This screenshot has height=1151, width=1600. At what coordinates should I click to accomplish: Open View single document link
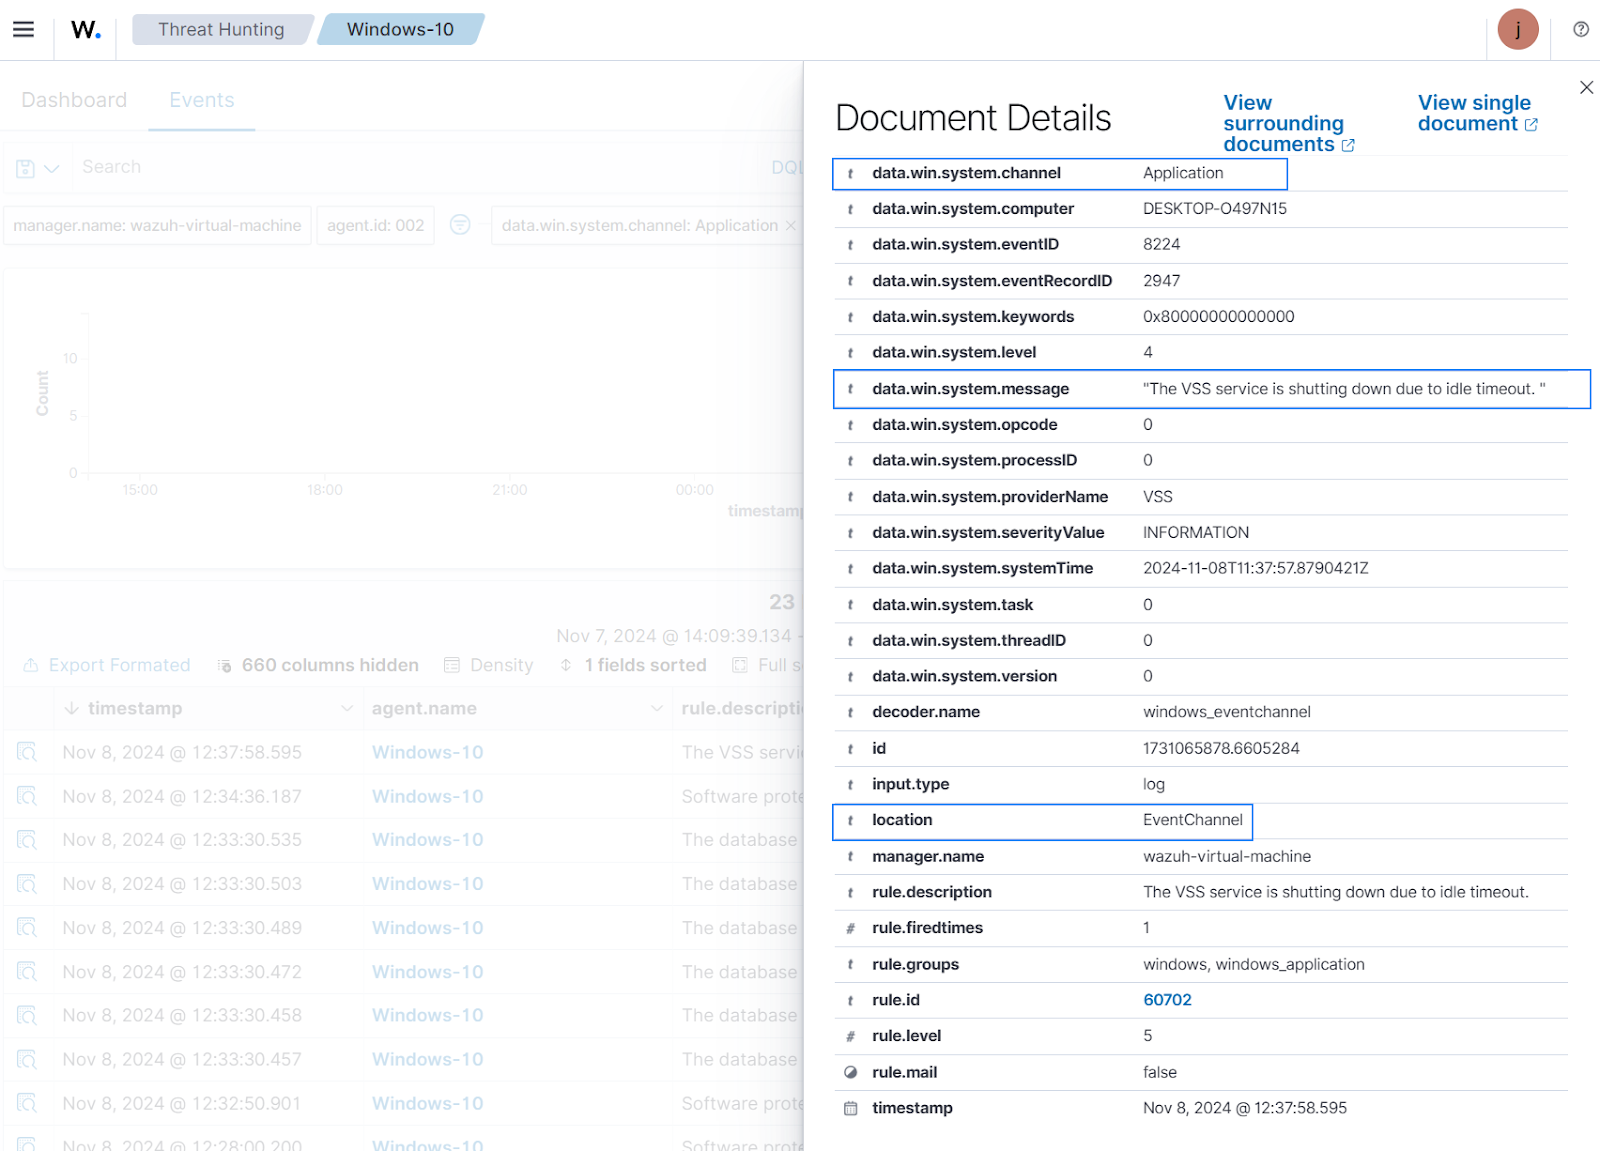(x=1477, y=113)
